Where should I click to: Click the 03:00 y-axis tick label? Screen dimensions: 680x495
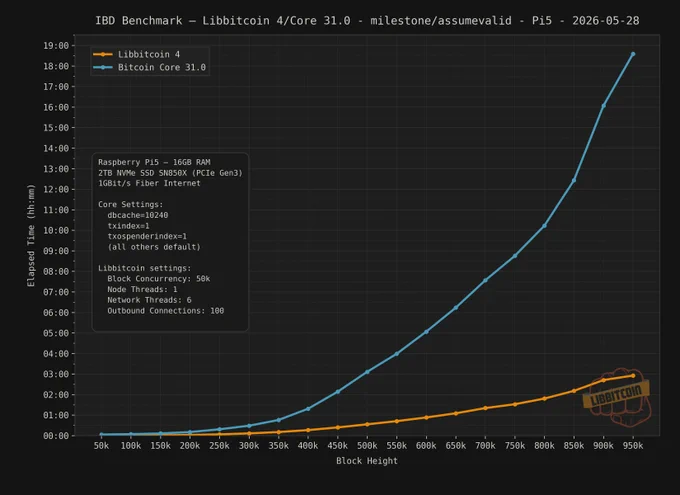(56, 374)
